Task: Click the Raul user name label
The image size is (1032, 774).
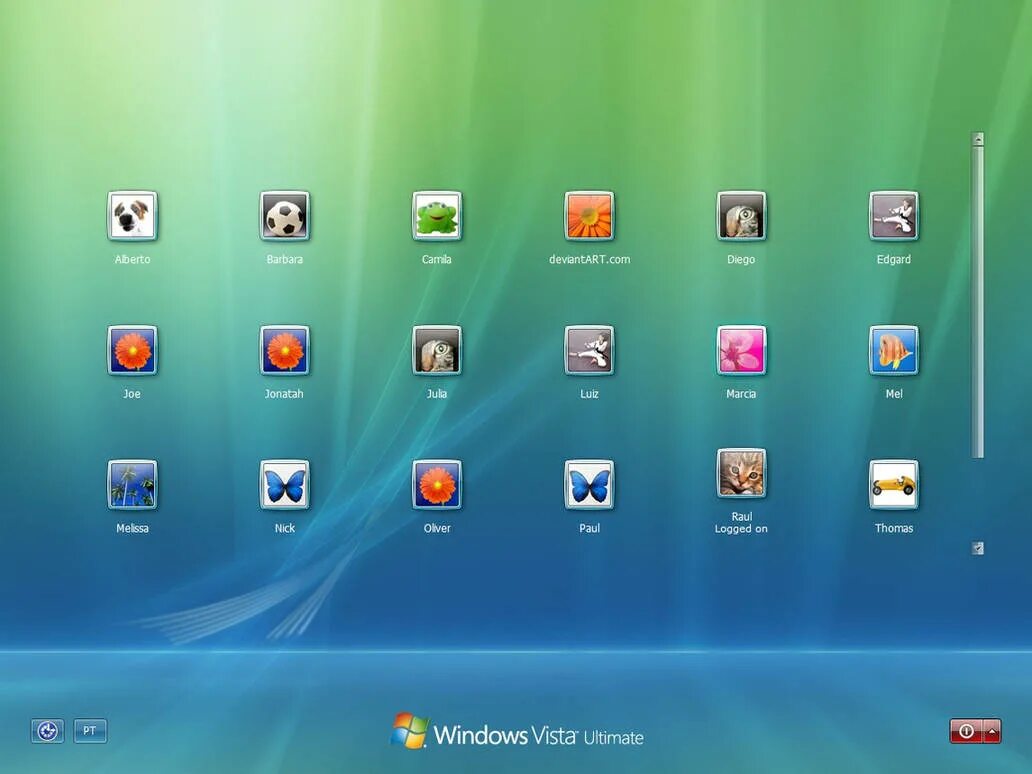Action: [742, 517]
